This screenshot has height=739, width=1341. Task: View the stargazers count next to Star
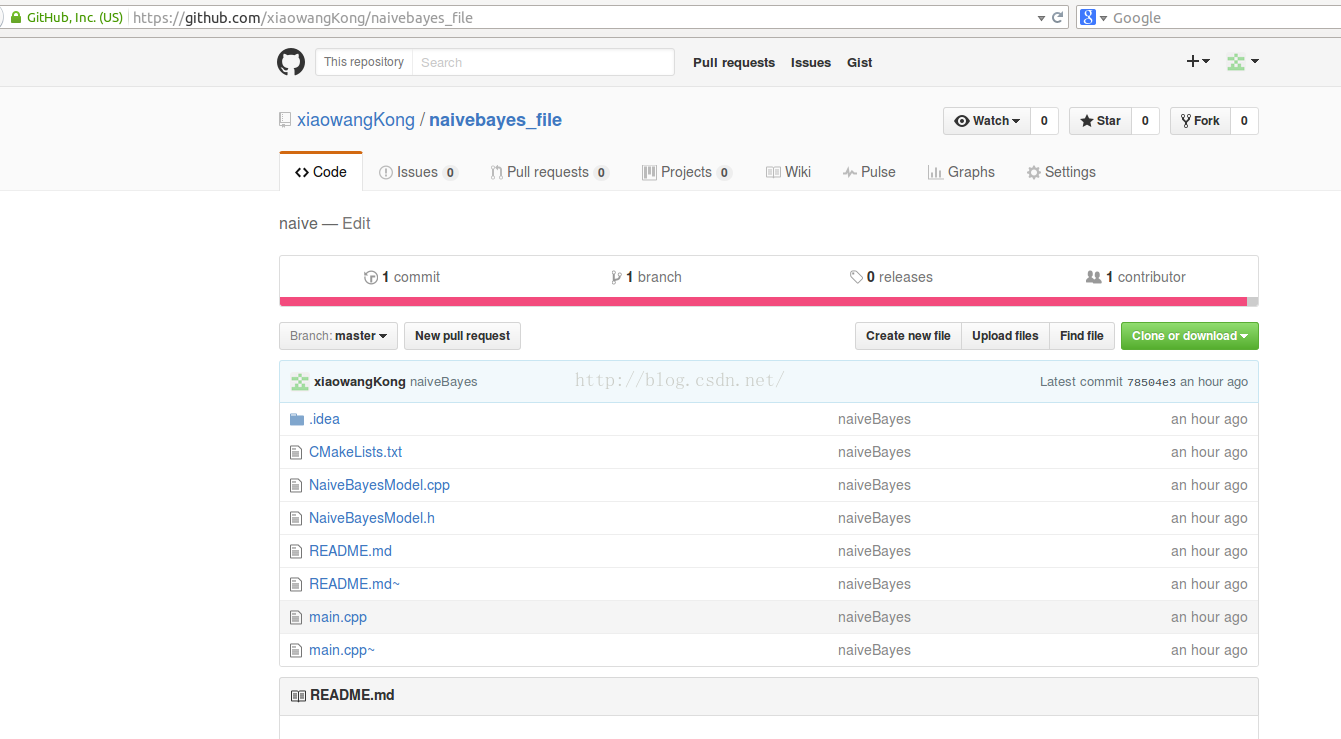[x=1145, y=121]
